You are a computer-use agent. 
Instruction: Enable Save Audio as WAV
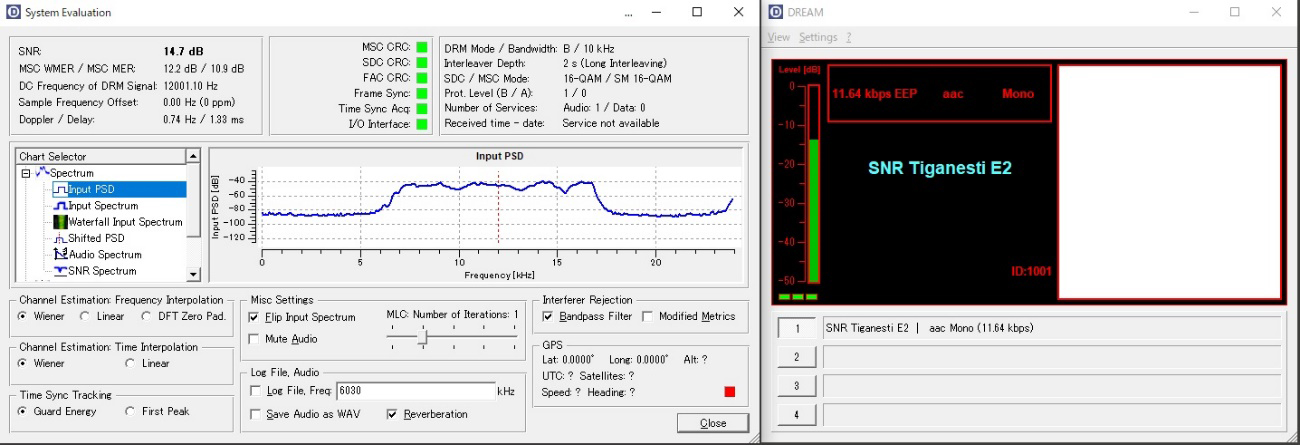(x=254, y=414)
